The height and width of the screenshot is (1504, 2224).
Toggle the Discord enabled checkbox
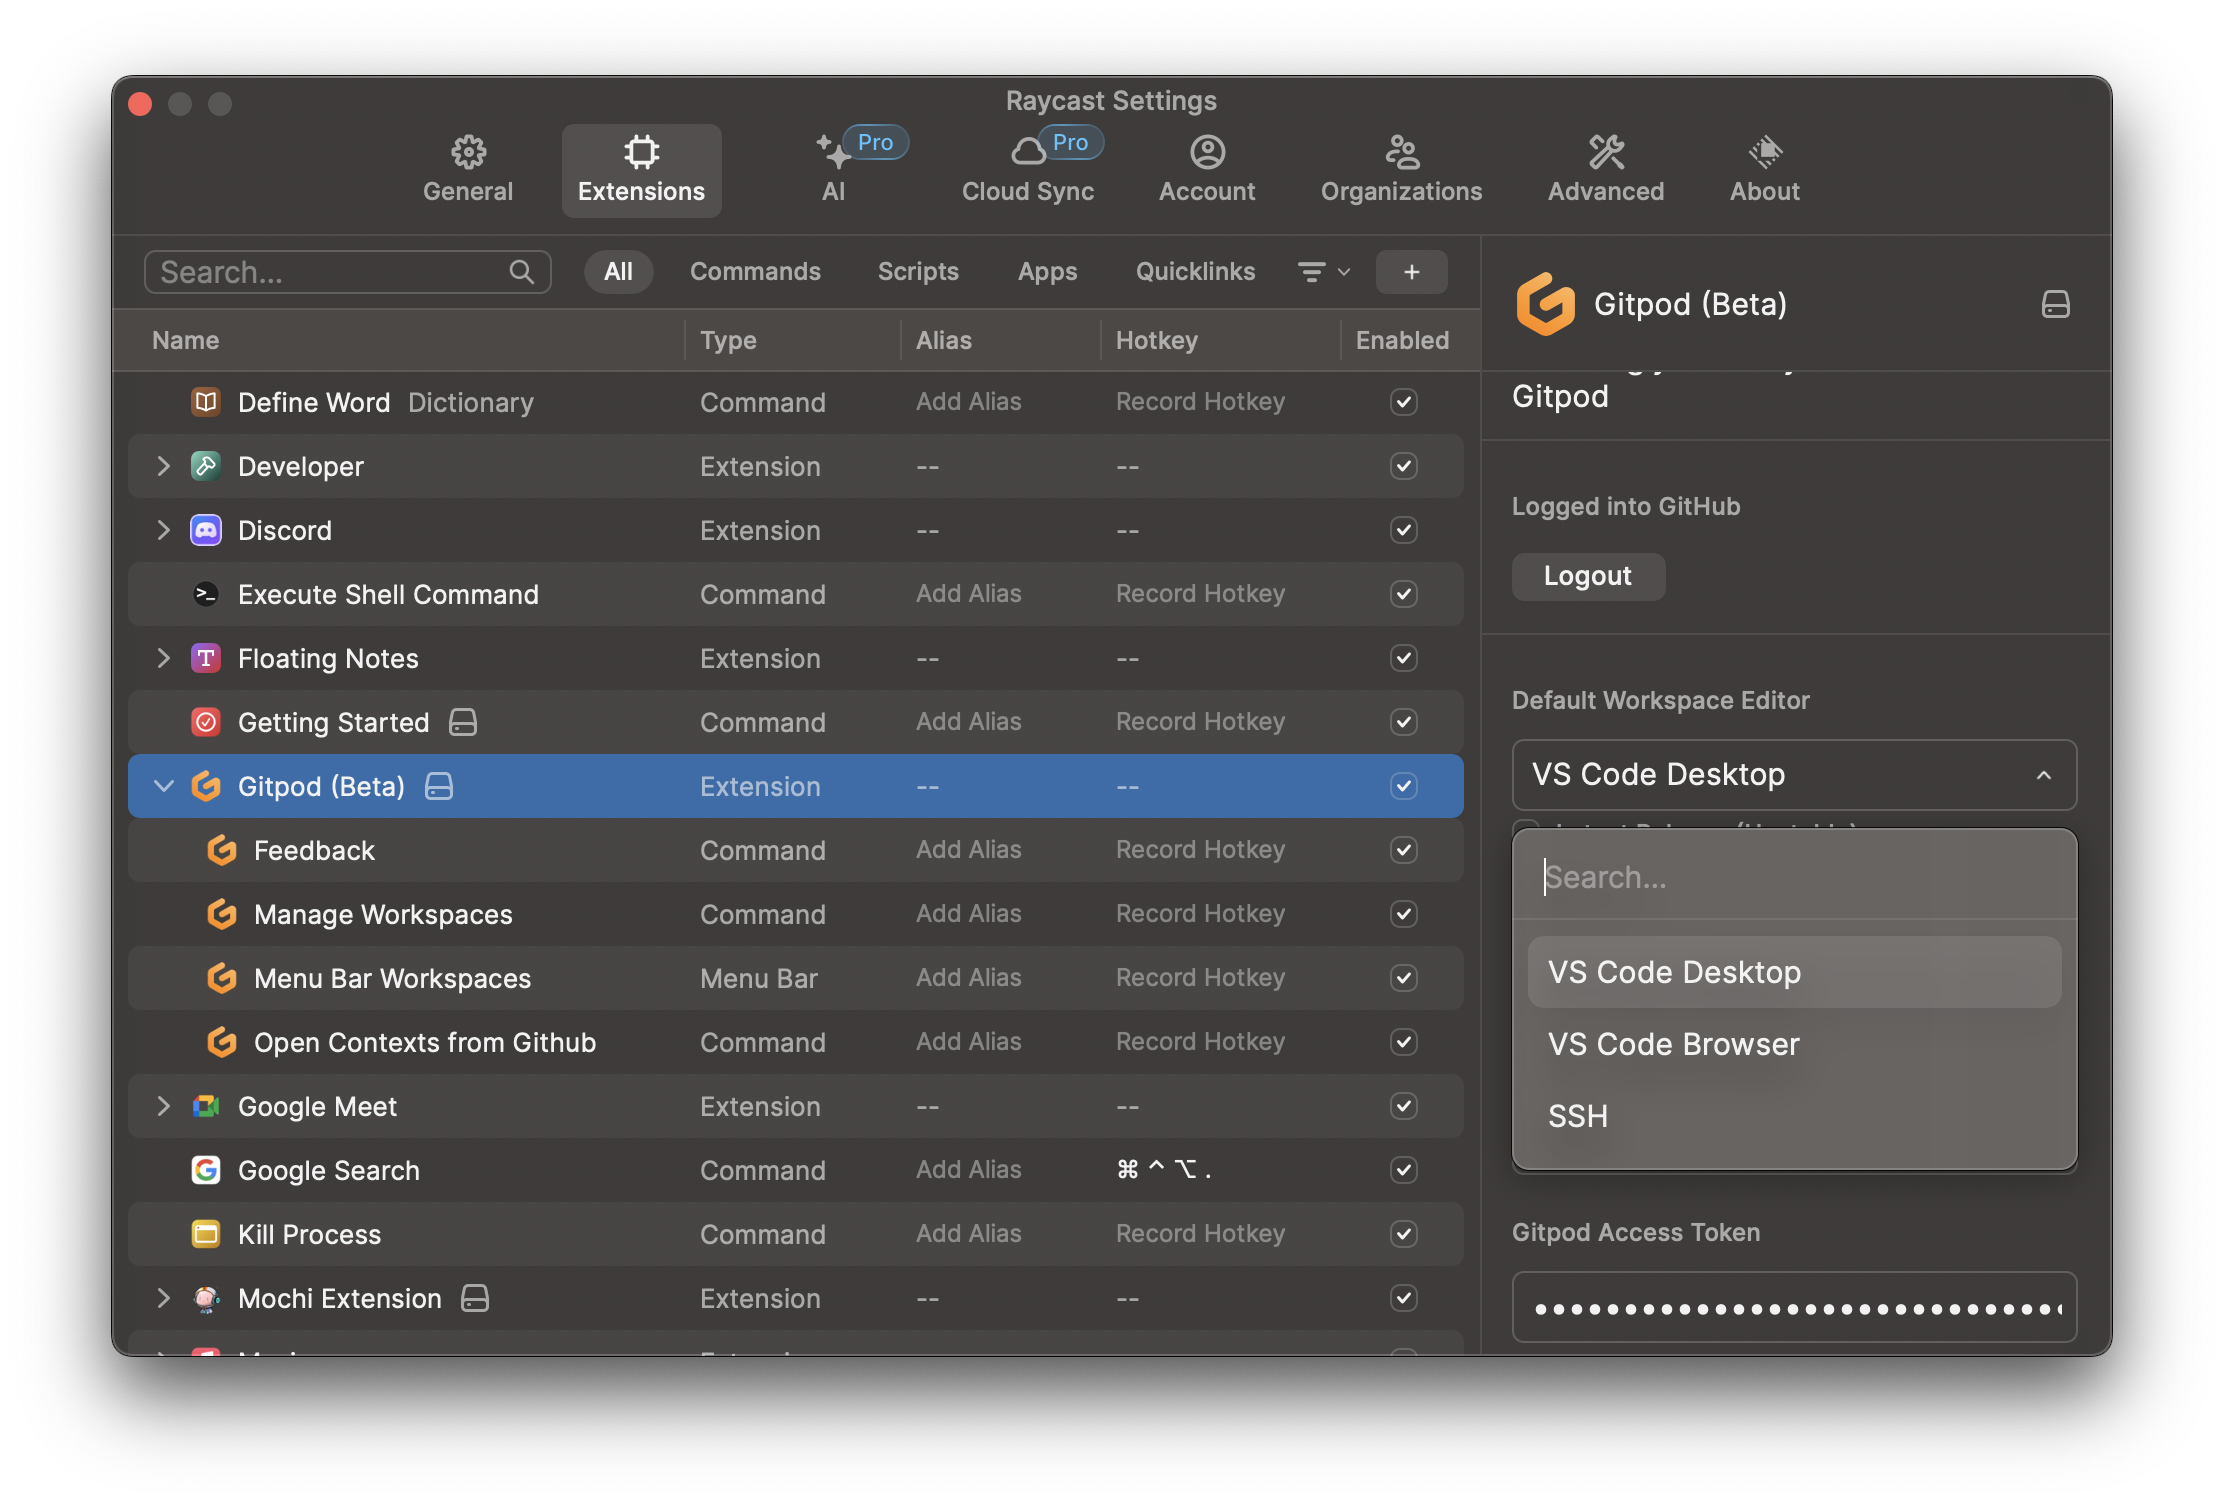(x=1404, y=530)
